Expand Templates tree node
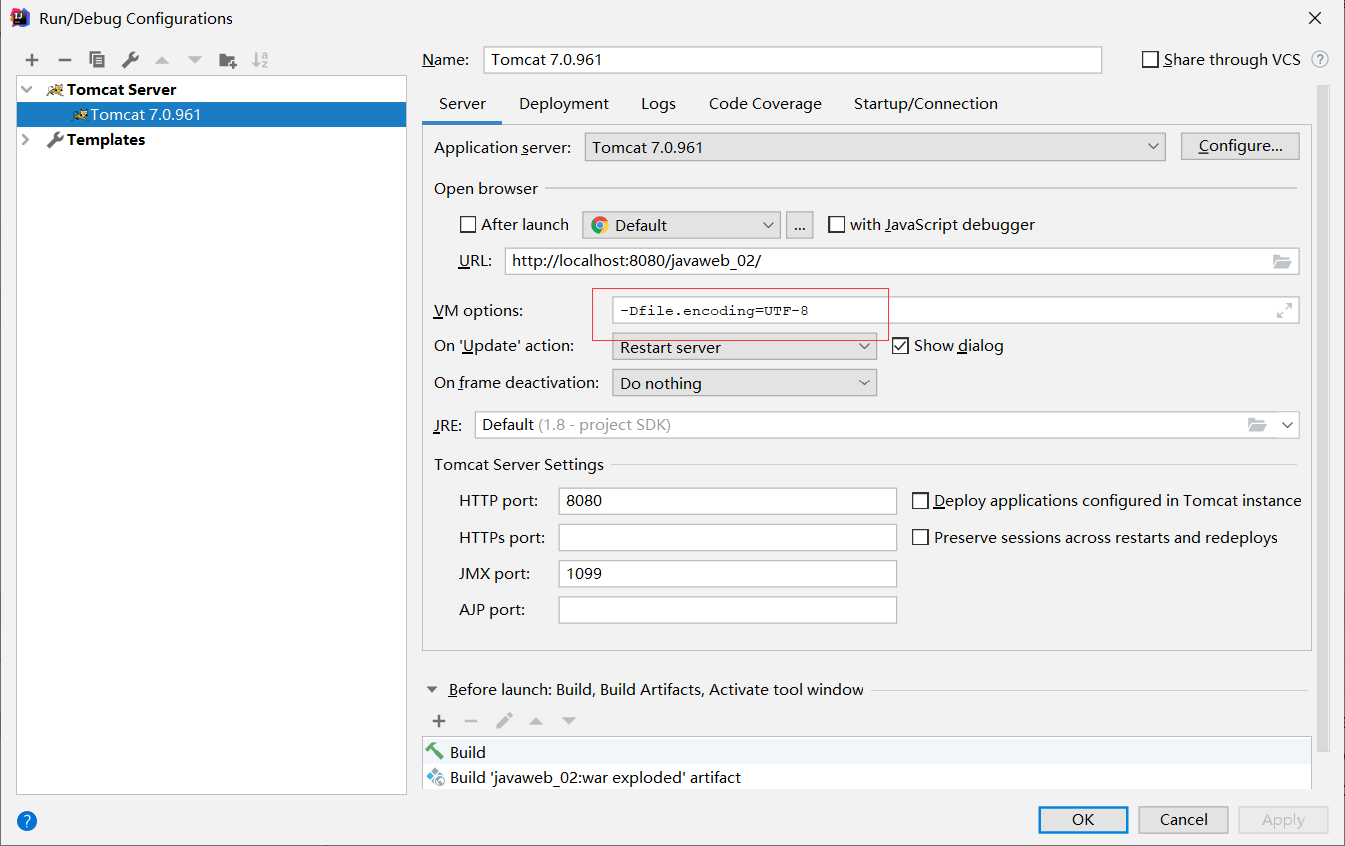The width and height of the screenshot is (1345, 846). [x=27, y=140]
